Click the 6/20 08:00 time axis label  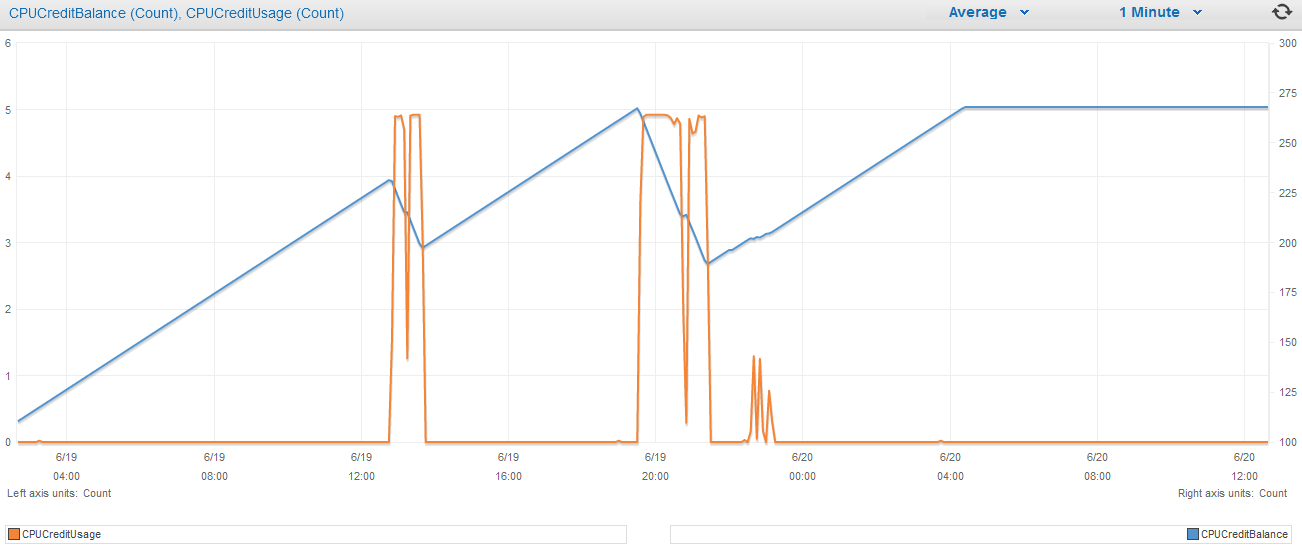point(1097,466)
